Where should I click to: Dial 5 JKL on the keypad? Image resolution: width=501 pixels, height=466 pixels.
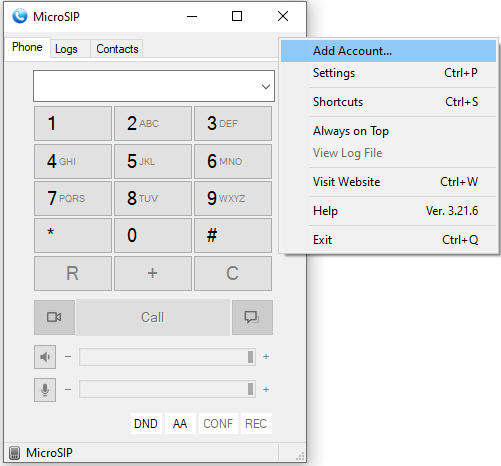153,161
